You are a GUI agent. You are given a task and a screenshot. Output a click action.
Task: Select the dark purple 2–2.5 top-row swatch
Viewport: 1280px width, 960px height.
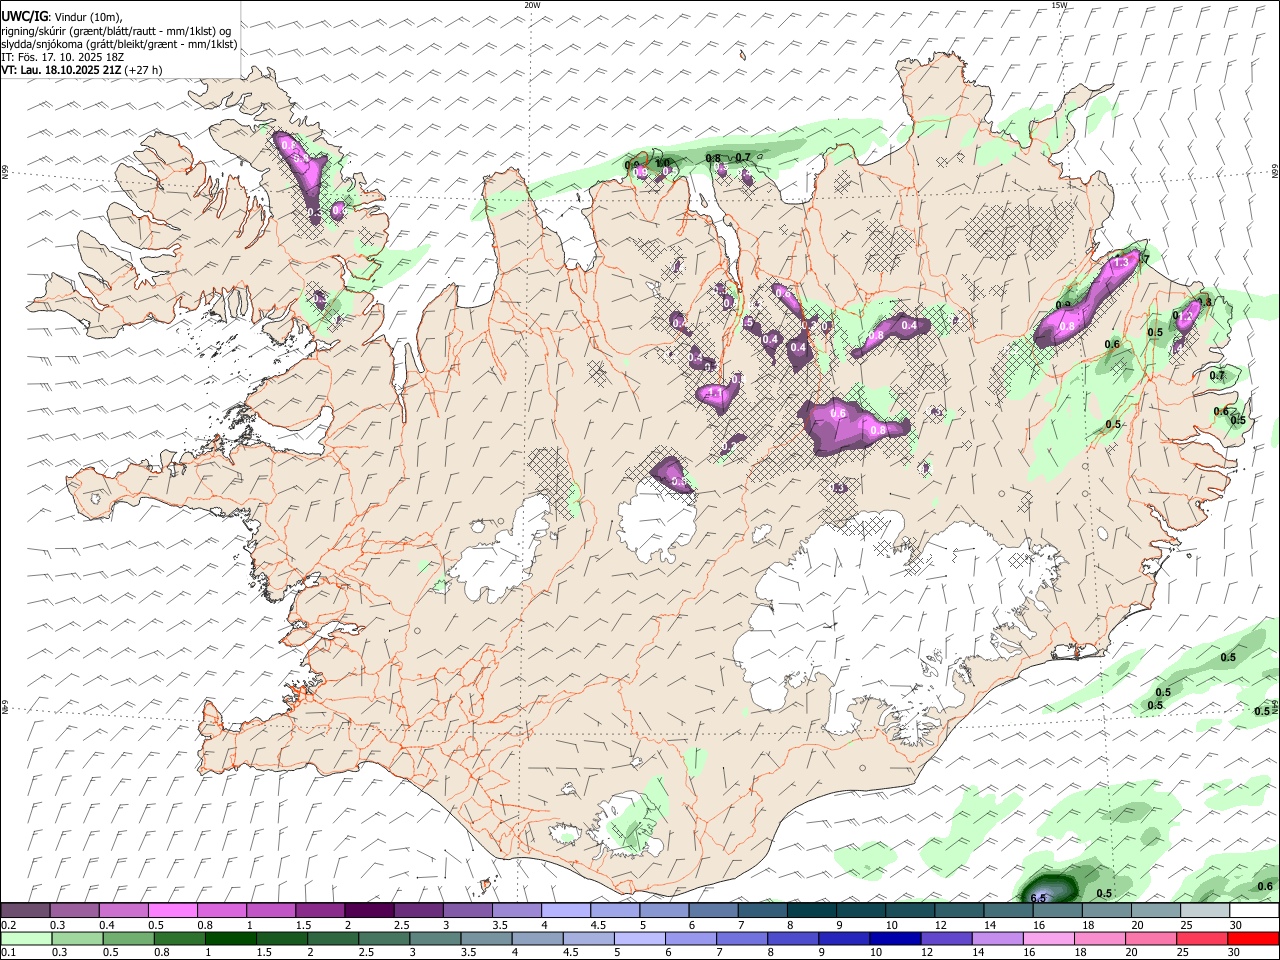coord(369,911)
